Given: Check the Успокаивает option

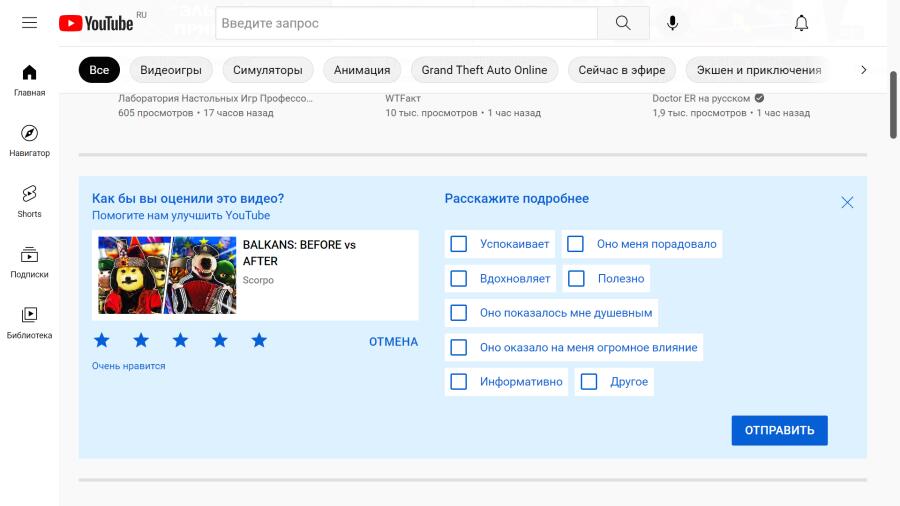Looking at the screenshot, I should [x=459, y=244].
